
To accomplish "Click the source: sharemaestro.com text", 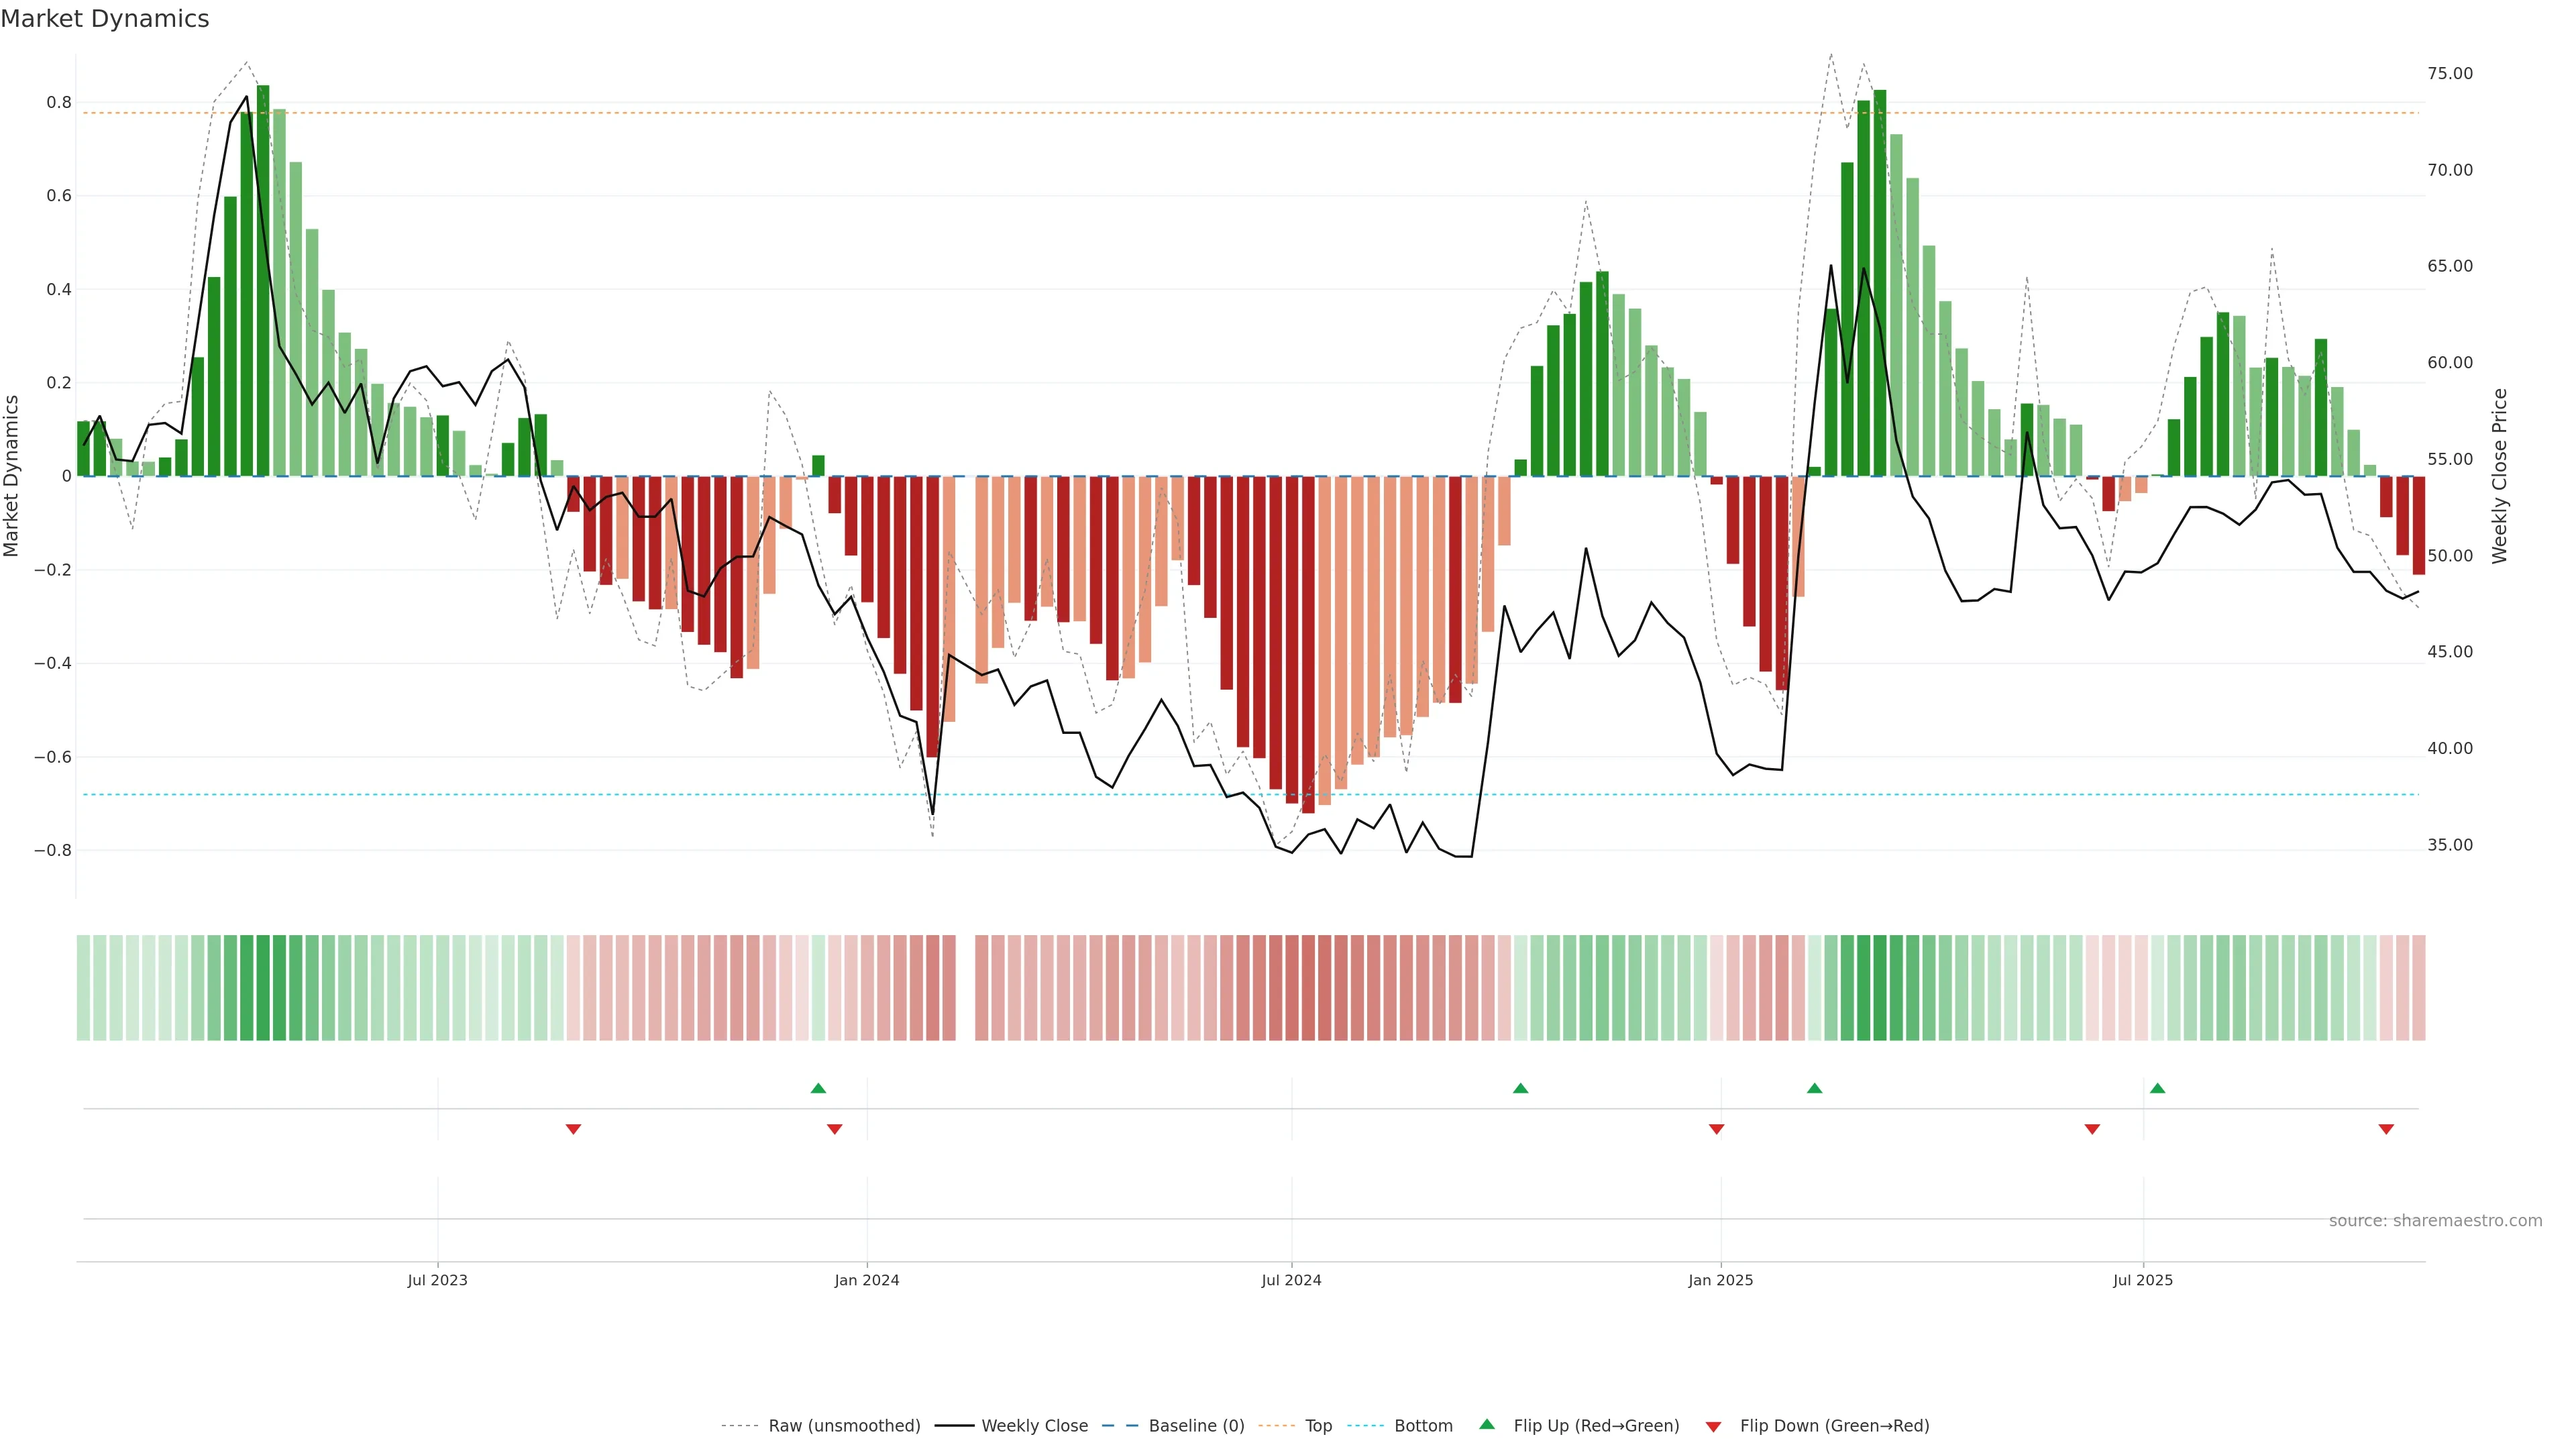I will [2435, 1221].
